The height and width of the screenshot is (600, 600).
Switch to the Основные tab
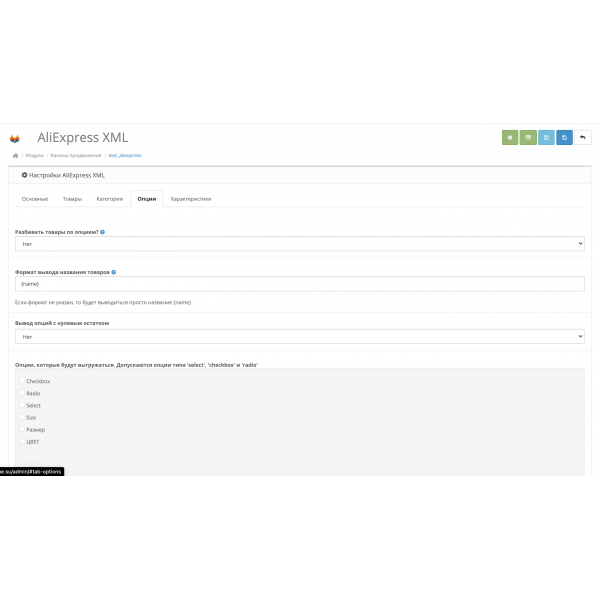tap(35, 199)
